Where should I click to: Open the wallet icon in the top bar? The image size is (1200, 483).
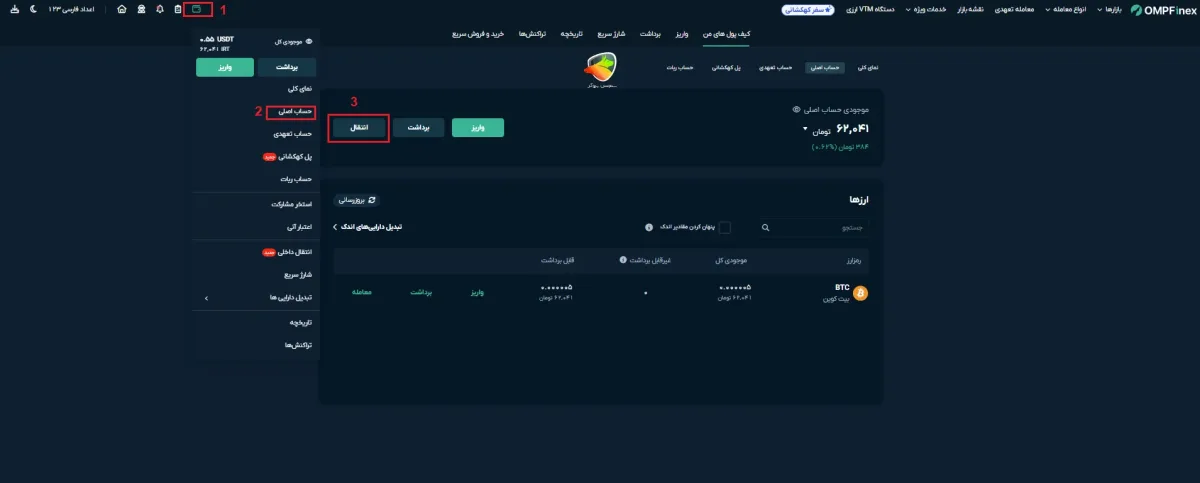(196, 9)
